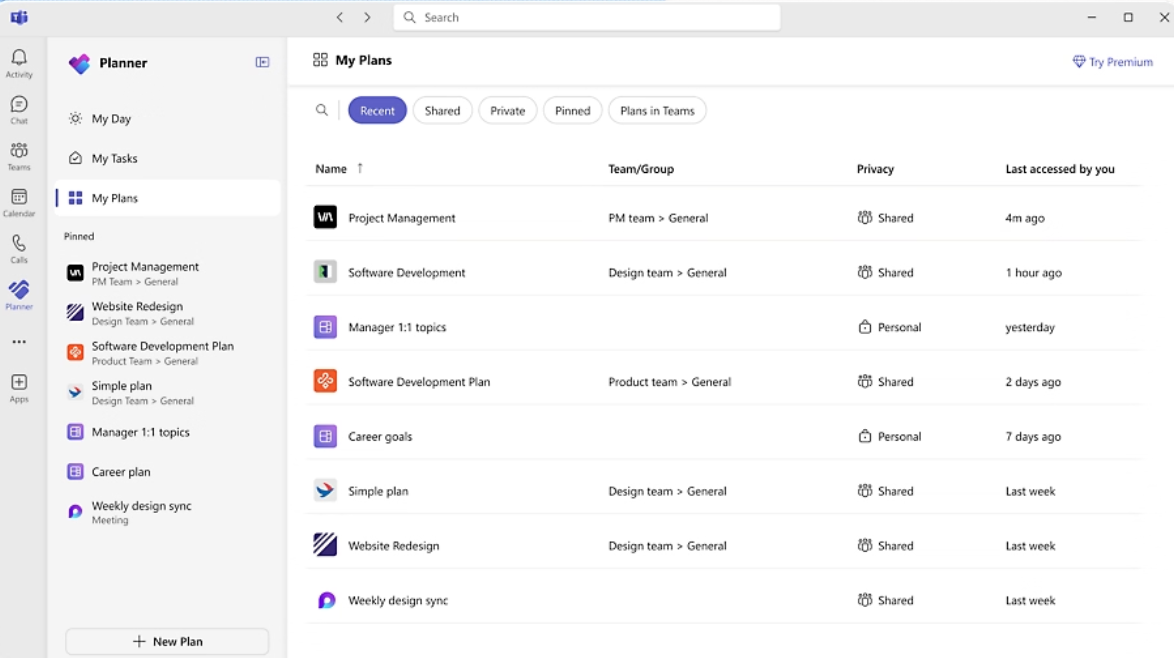
Task: Switch to the Shared filter pill
Action: [x=442, y=110]
